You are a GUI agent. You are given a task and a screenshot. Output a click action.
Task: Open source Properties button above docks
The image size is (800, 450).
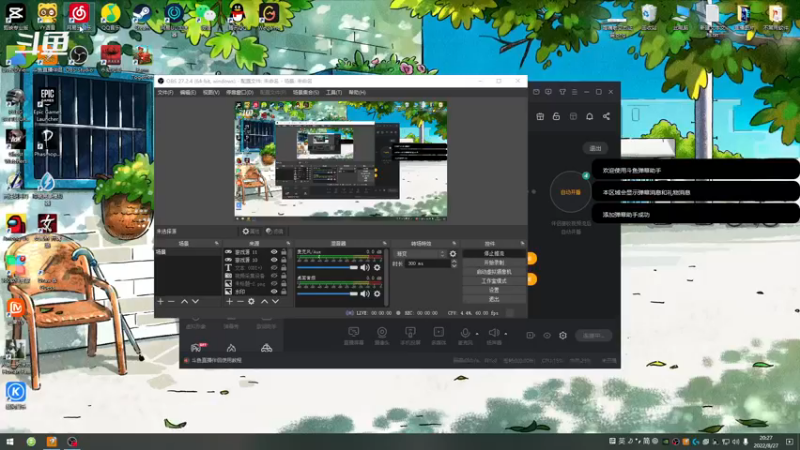[x=251, y=231]
